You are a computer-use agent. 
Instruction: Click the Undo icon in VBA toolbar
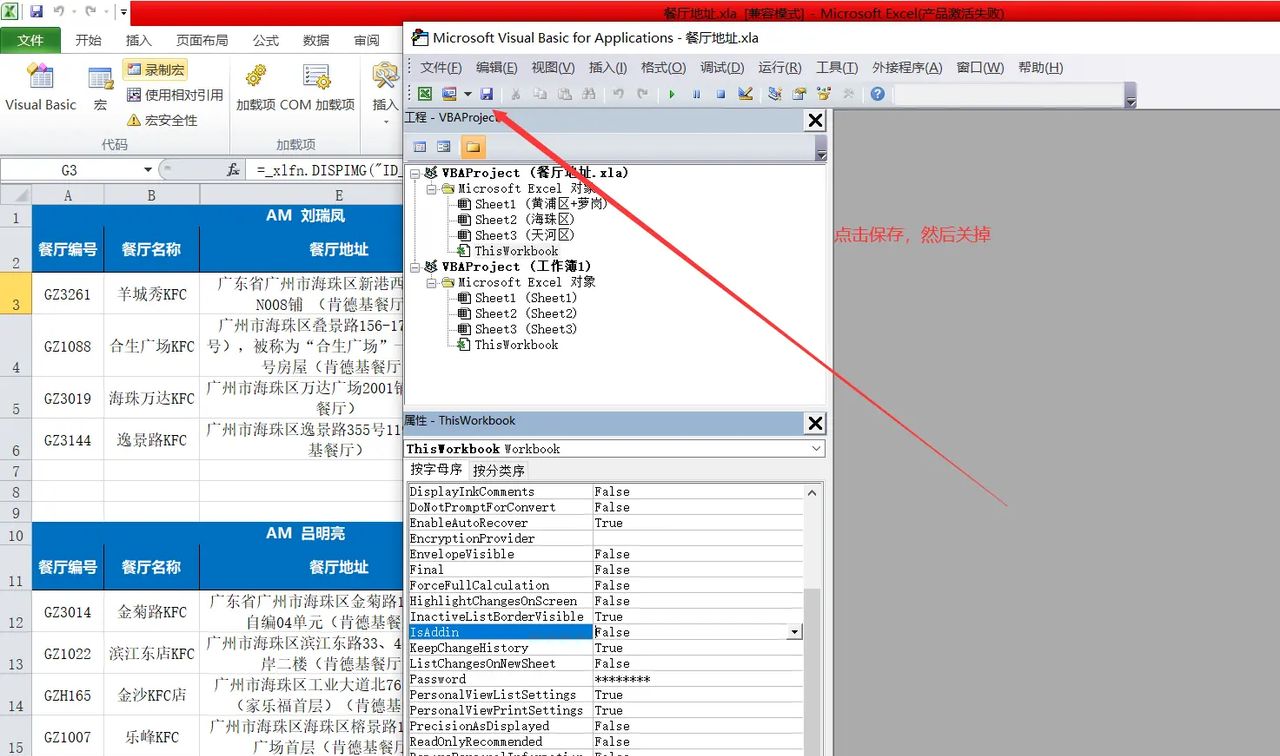pos(618,94)
